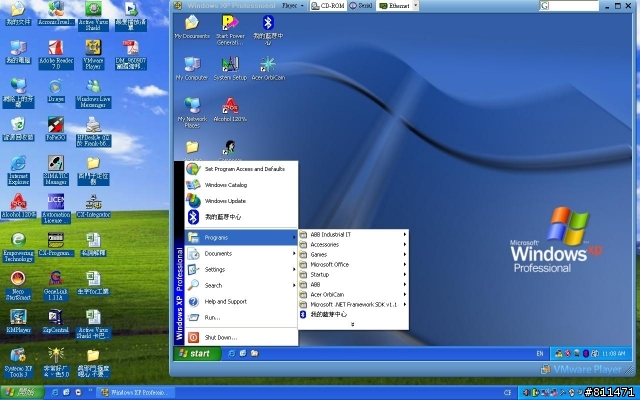Open Settings in Start menu
This screenshot has width=640, height=400.
[x=242, y=269]
